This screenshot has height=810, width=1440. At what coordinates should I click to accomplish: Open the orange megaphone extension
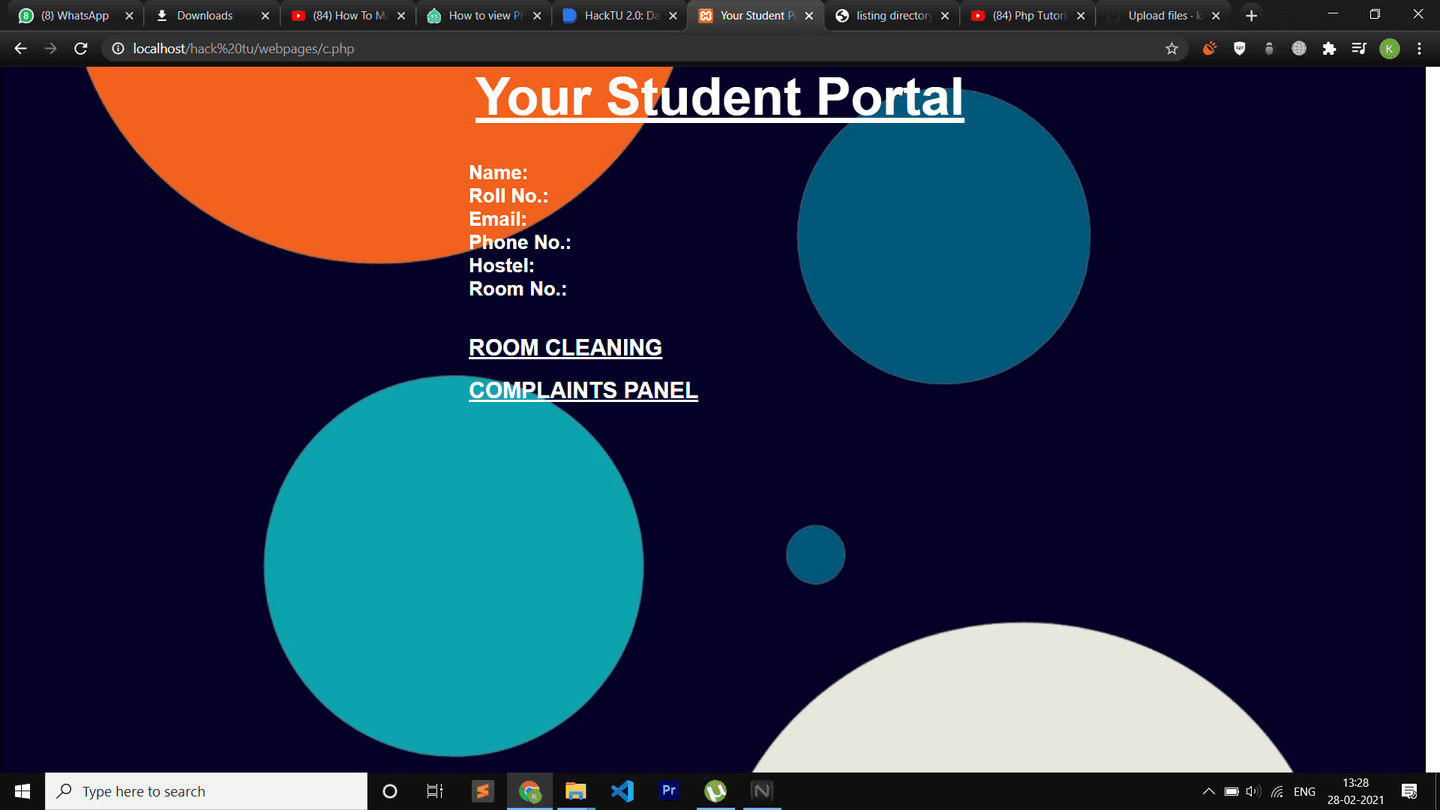click(1209, 48)
